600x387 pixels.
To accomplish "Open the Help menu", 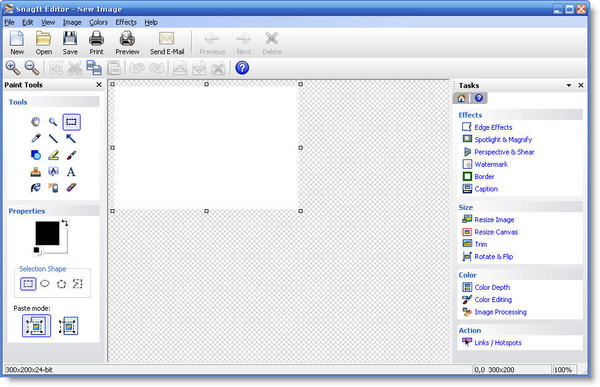I will tap(151, 23).
